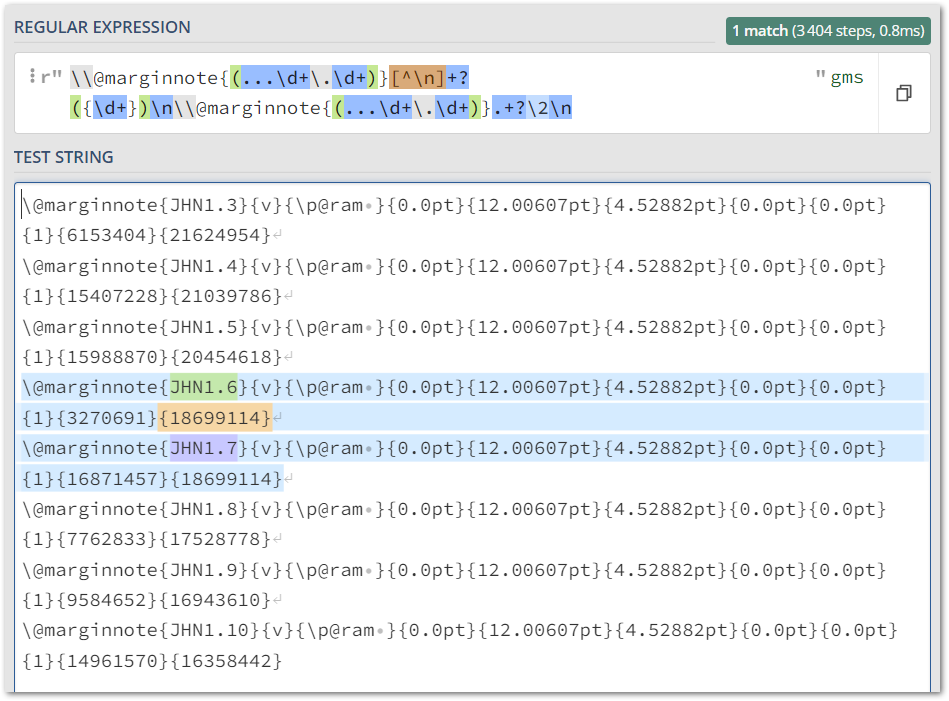Click the r" delimiter selector before the regex
The height and width of the screenshot is (701, 949).
tap(48, 74)
